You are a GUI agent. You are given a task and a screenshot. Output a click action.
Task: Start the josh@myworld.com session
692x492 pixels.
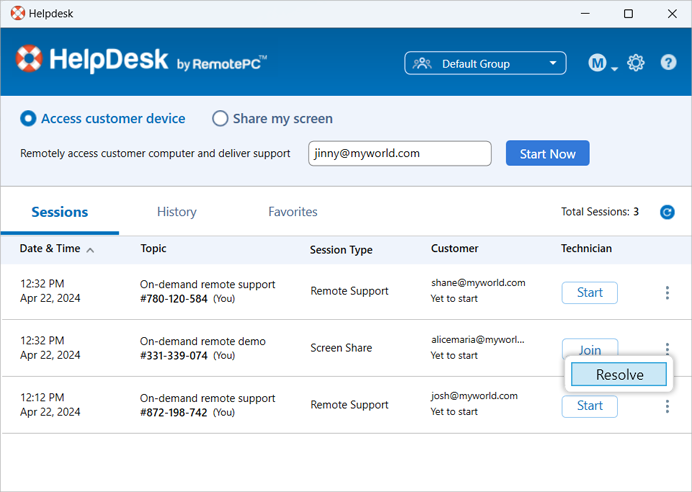coord(589,406)
